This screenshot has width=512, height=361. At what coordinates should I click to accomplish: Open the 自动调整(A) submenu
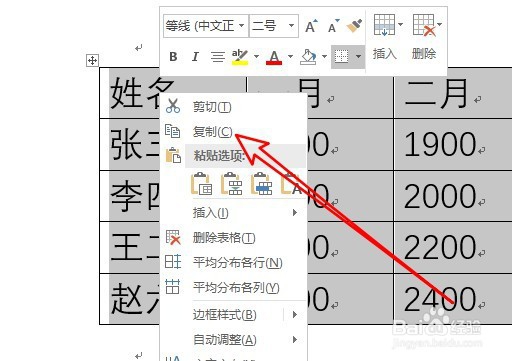[233, 340]
